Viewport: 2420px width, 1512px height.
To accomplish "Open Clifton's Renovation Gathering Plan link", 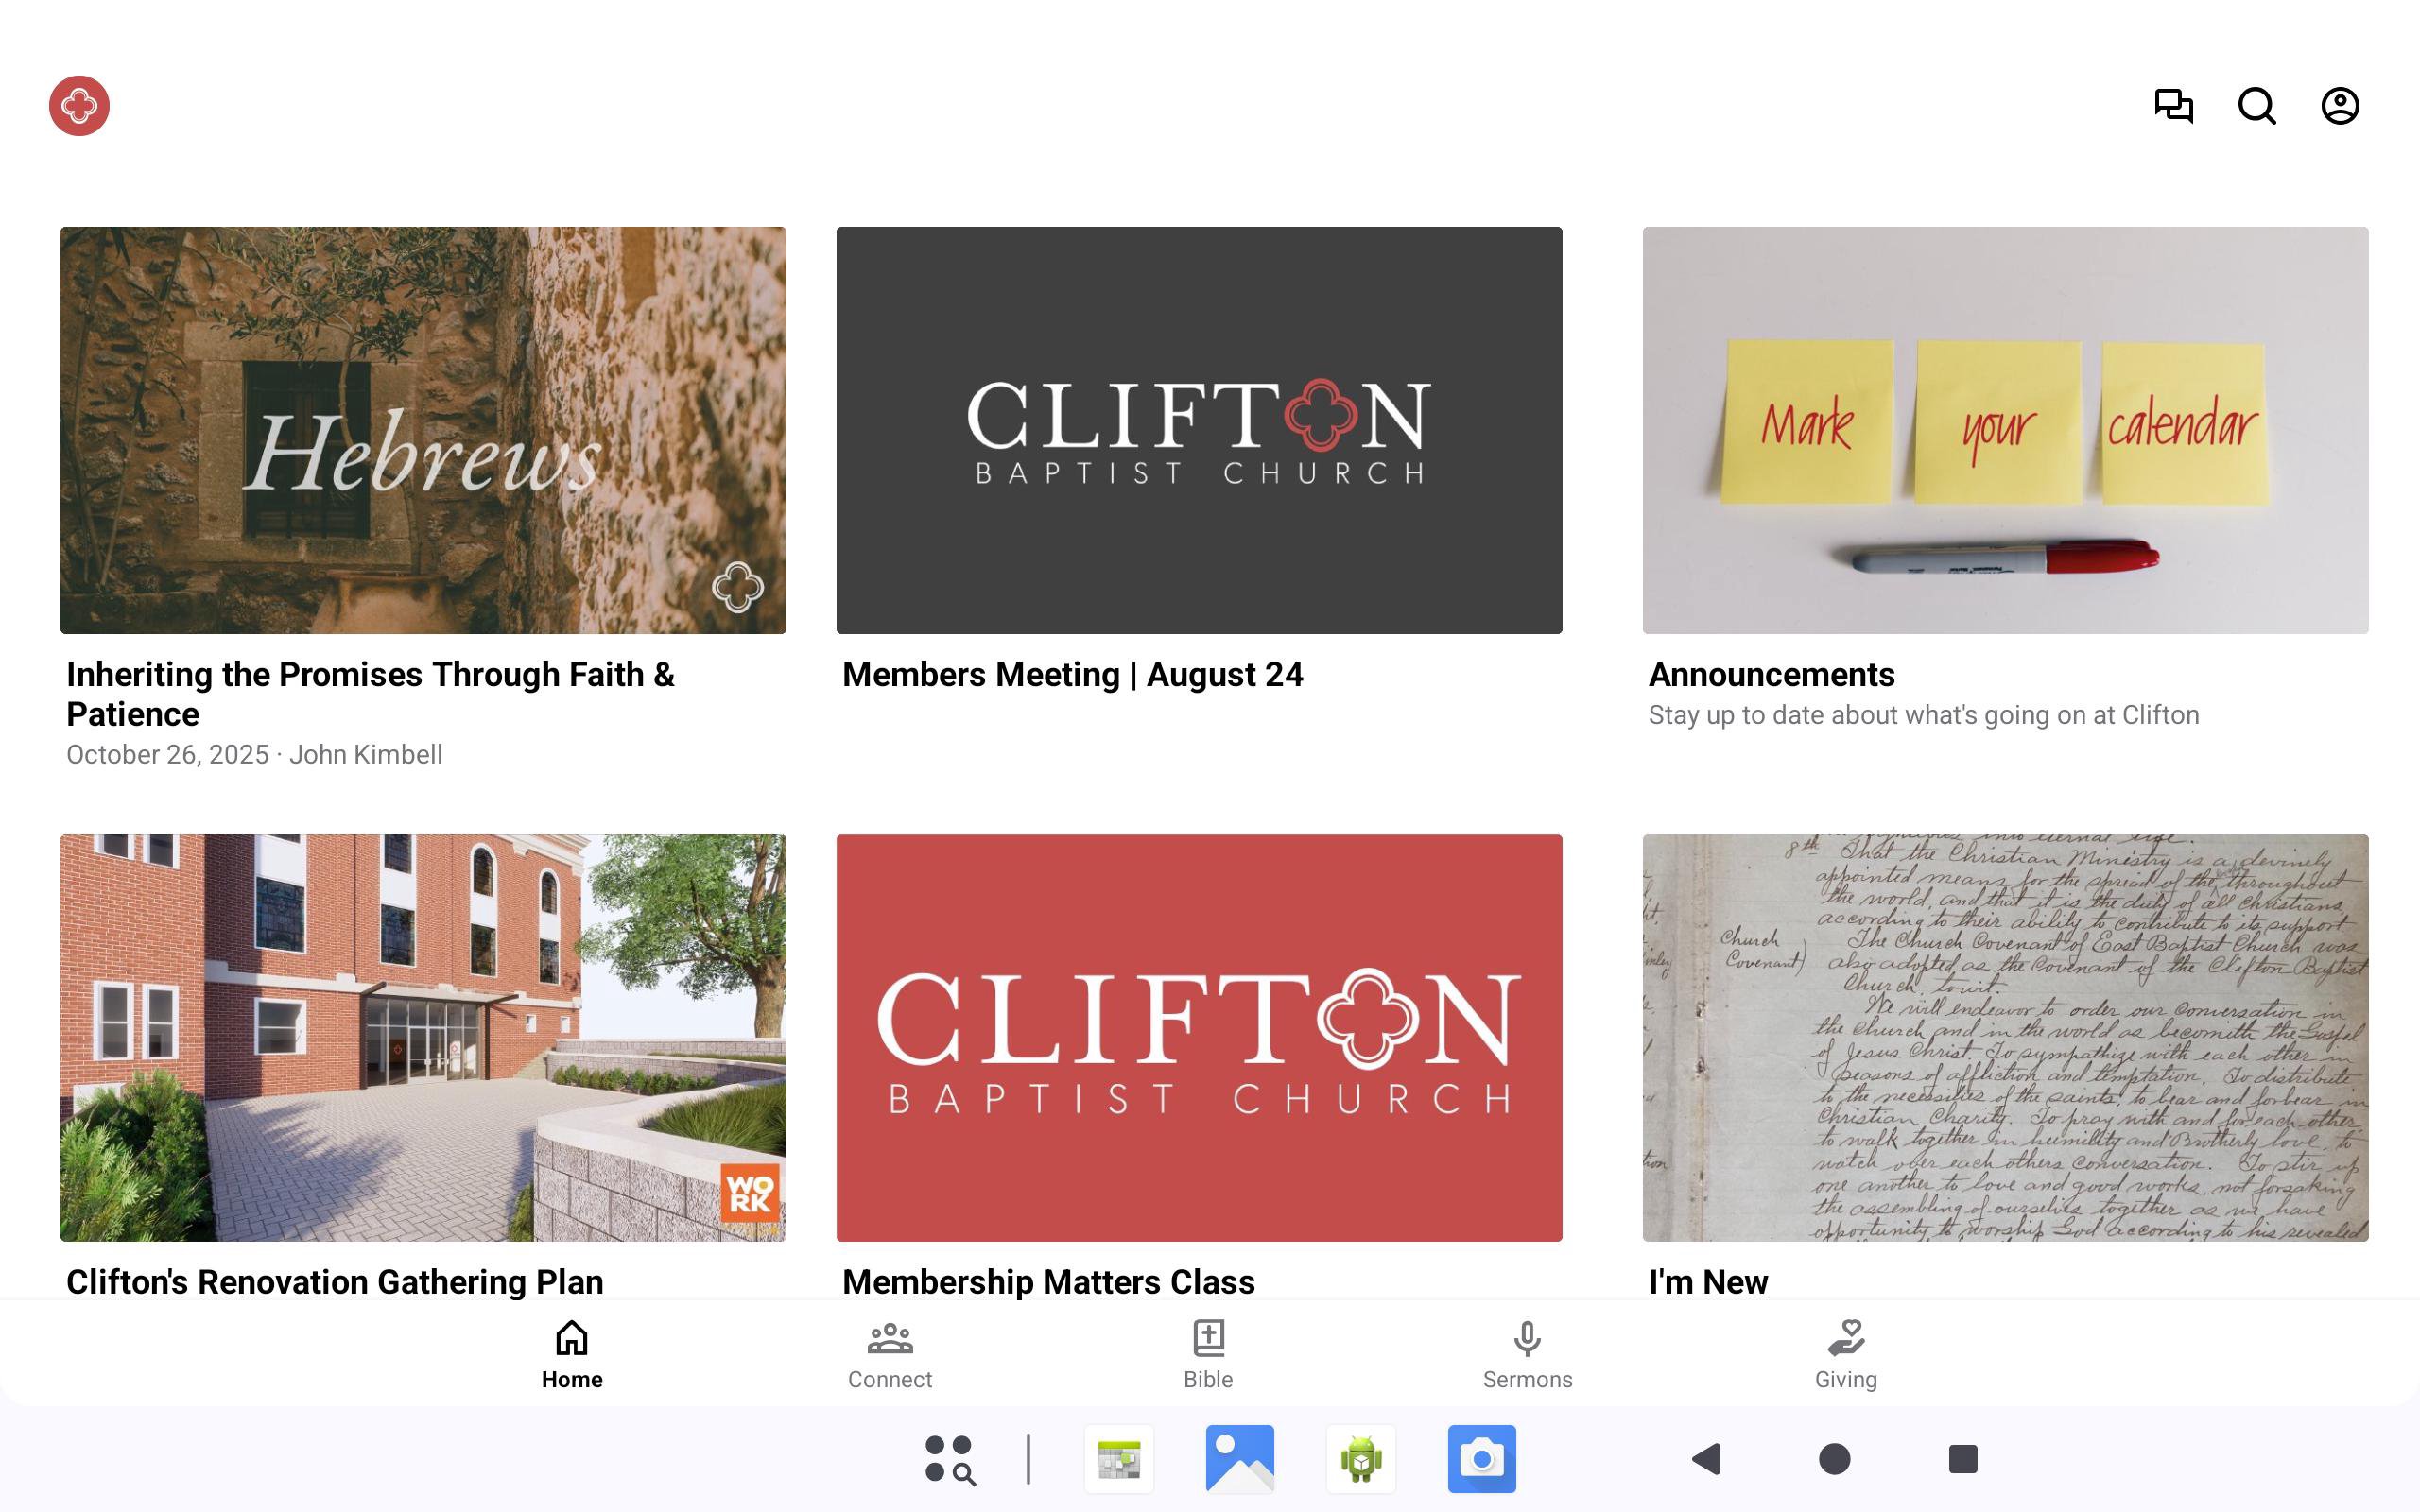I will 335,1281.
